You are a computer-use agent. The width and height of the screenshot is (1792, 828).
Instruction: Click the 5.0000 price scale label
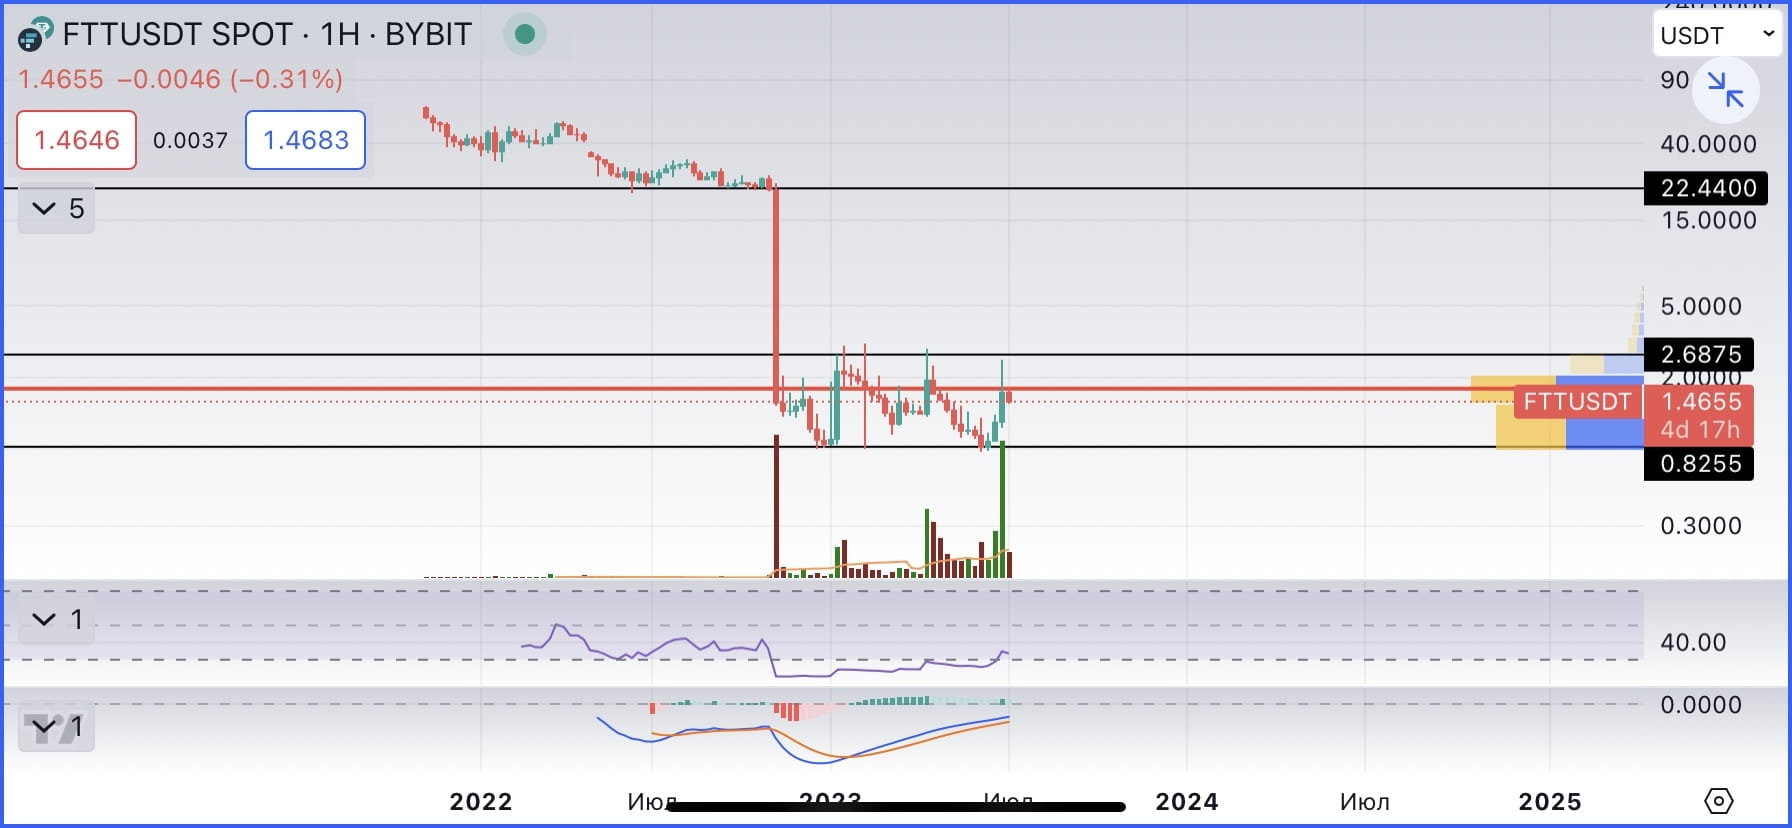tap(1701, 307)
